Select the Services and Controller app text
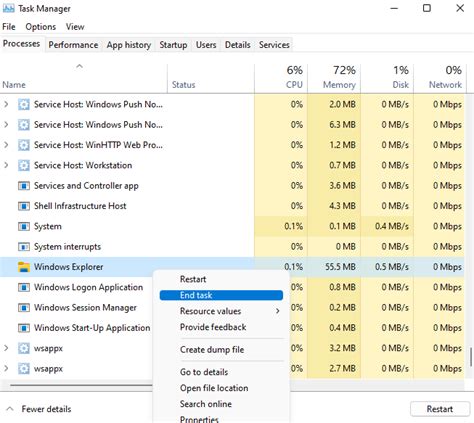This screenshot has height=423, width=474. click(x=86, y=186)
